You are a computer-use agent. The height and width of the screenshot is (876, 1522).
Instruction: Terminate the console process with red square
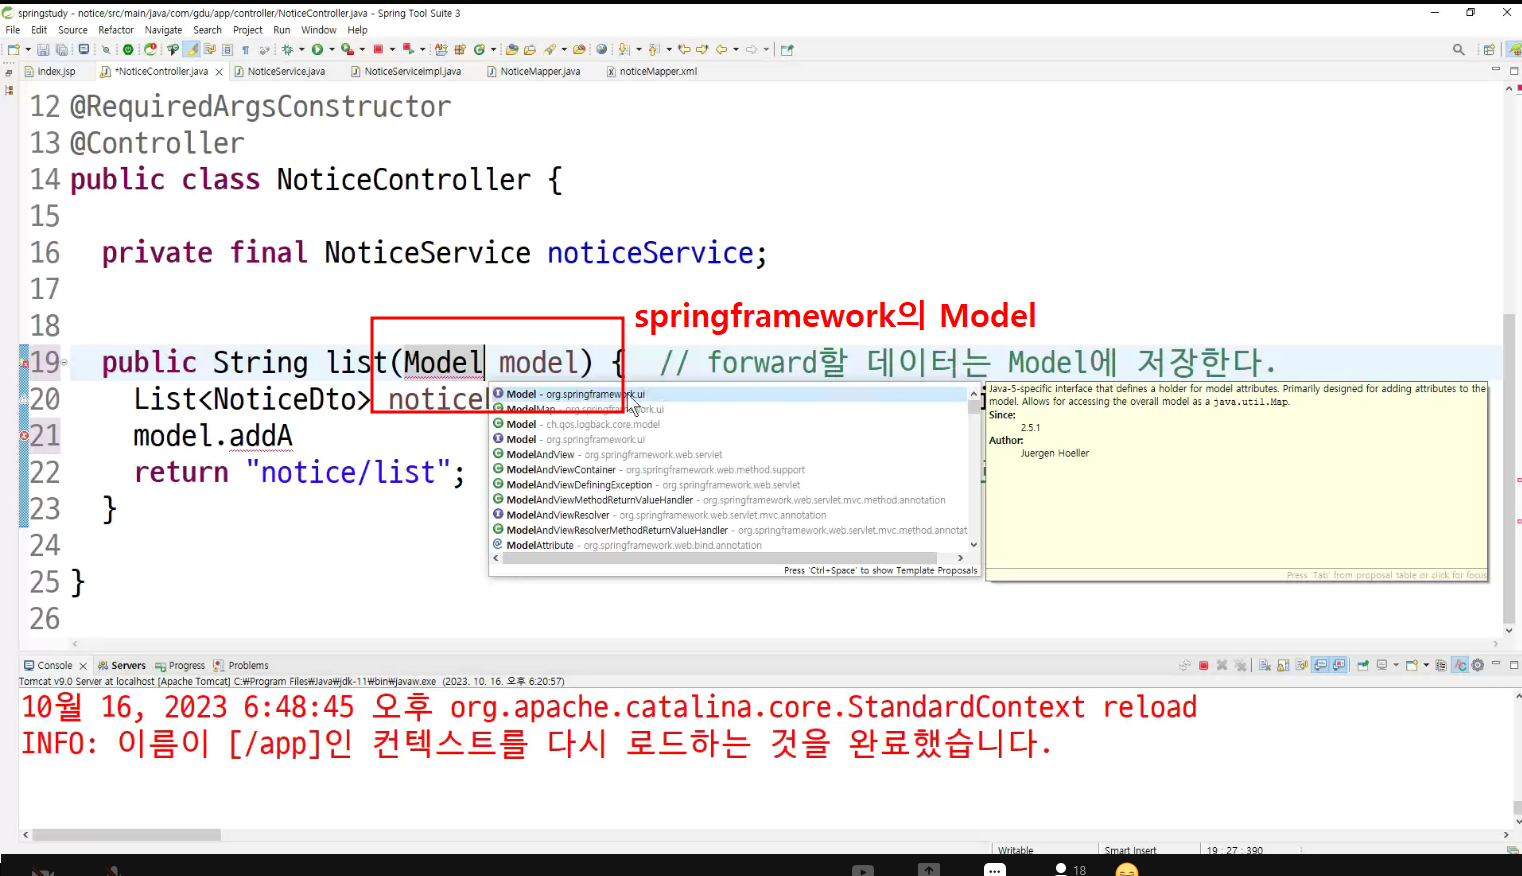tap(1204, 665)
